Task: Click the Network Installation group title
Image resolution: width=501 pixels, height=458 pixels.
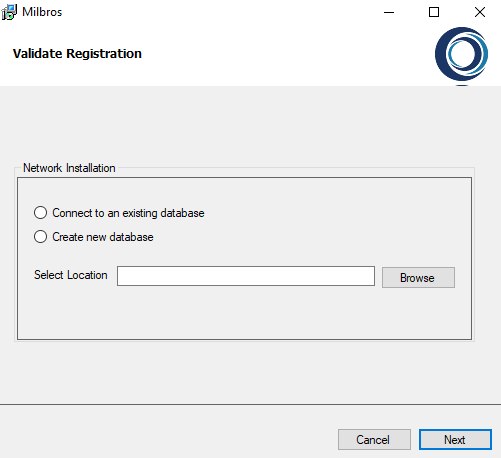Action: (x=69, y=168)
